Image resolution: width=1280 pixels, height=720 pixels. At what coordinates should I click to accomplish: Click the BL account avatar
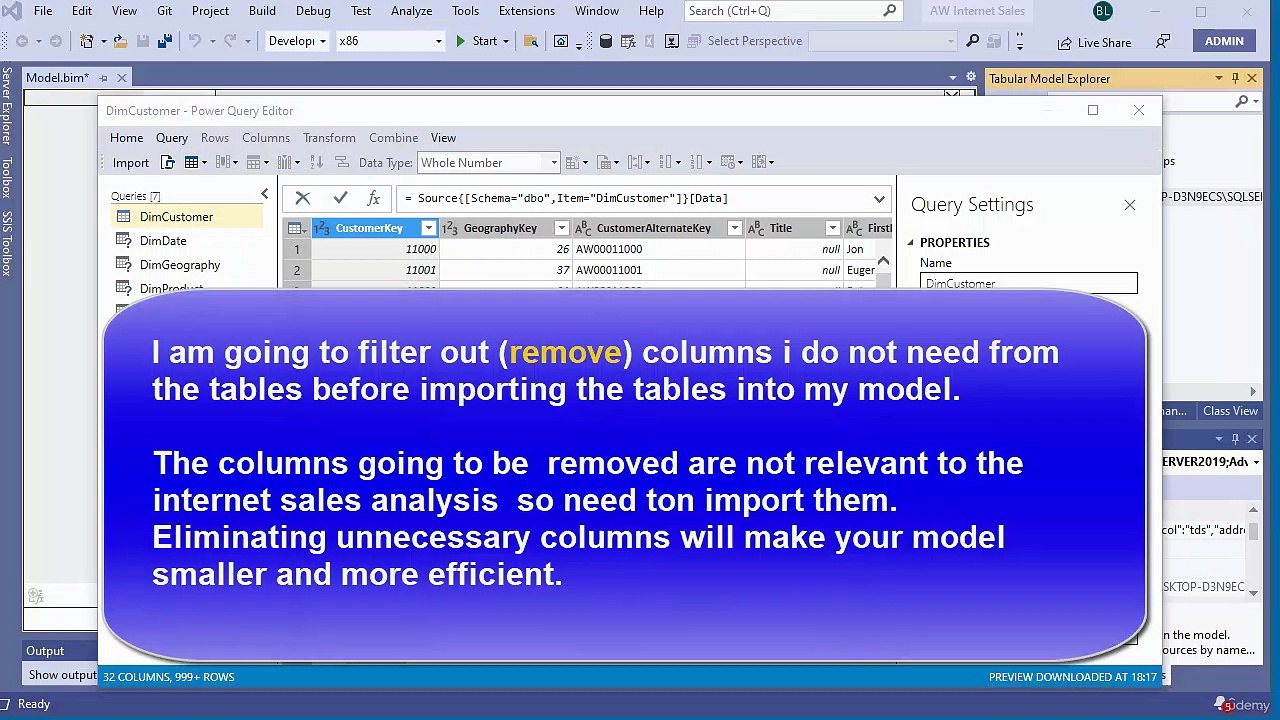[1103, 11]
